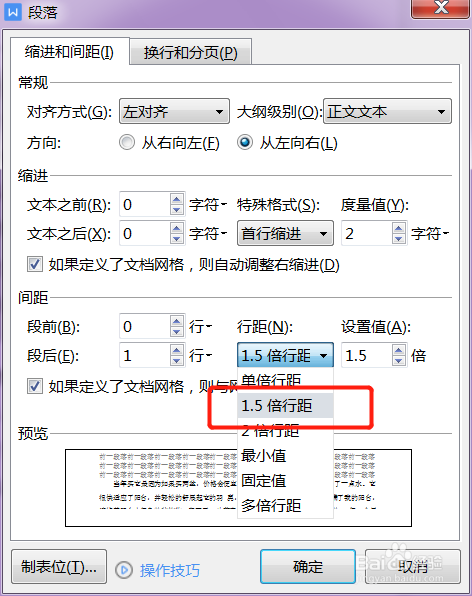Open unit dropdown 字符 next to 文本之前

pos(208,204)
